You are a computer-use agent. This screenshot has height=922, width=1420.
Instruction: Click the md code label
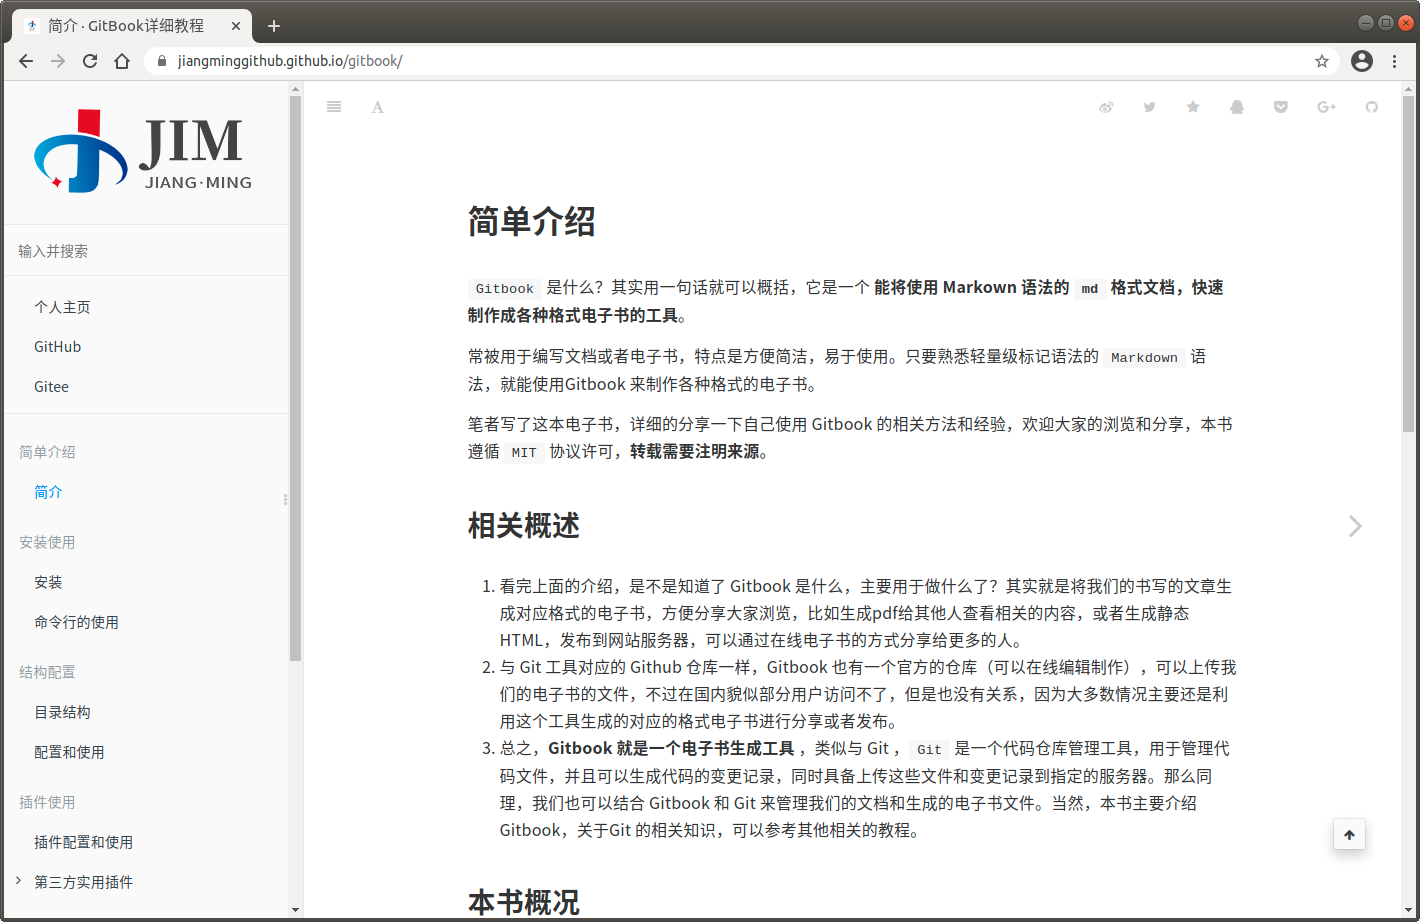coord(1090,288)
